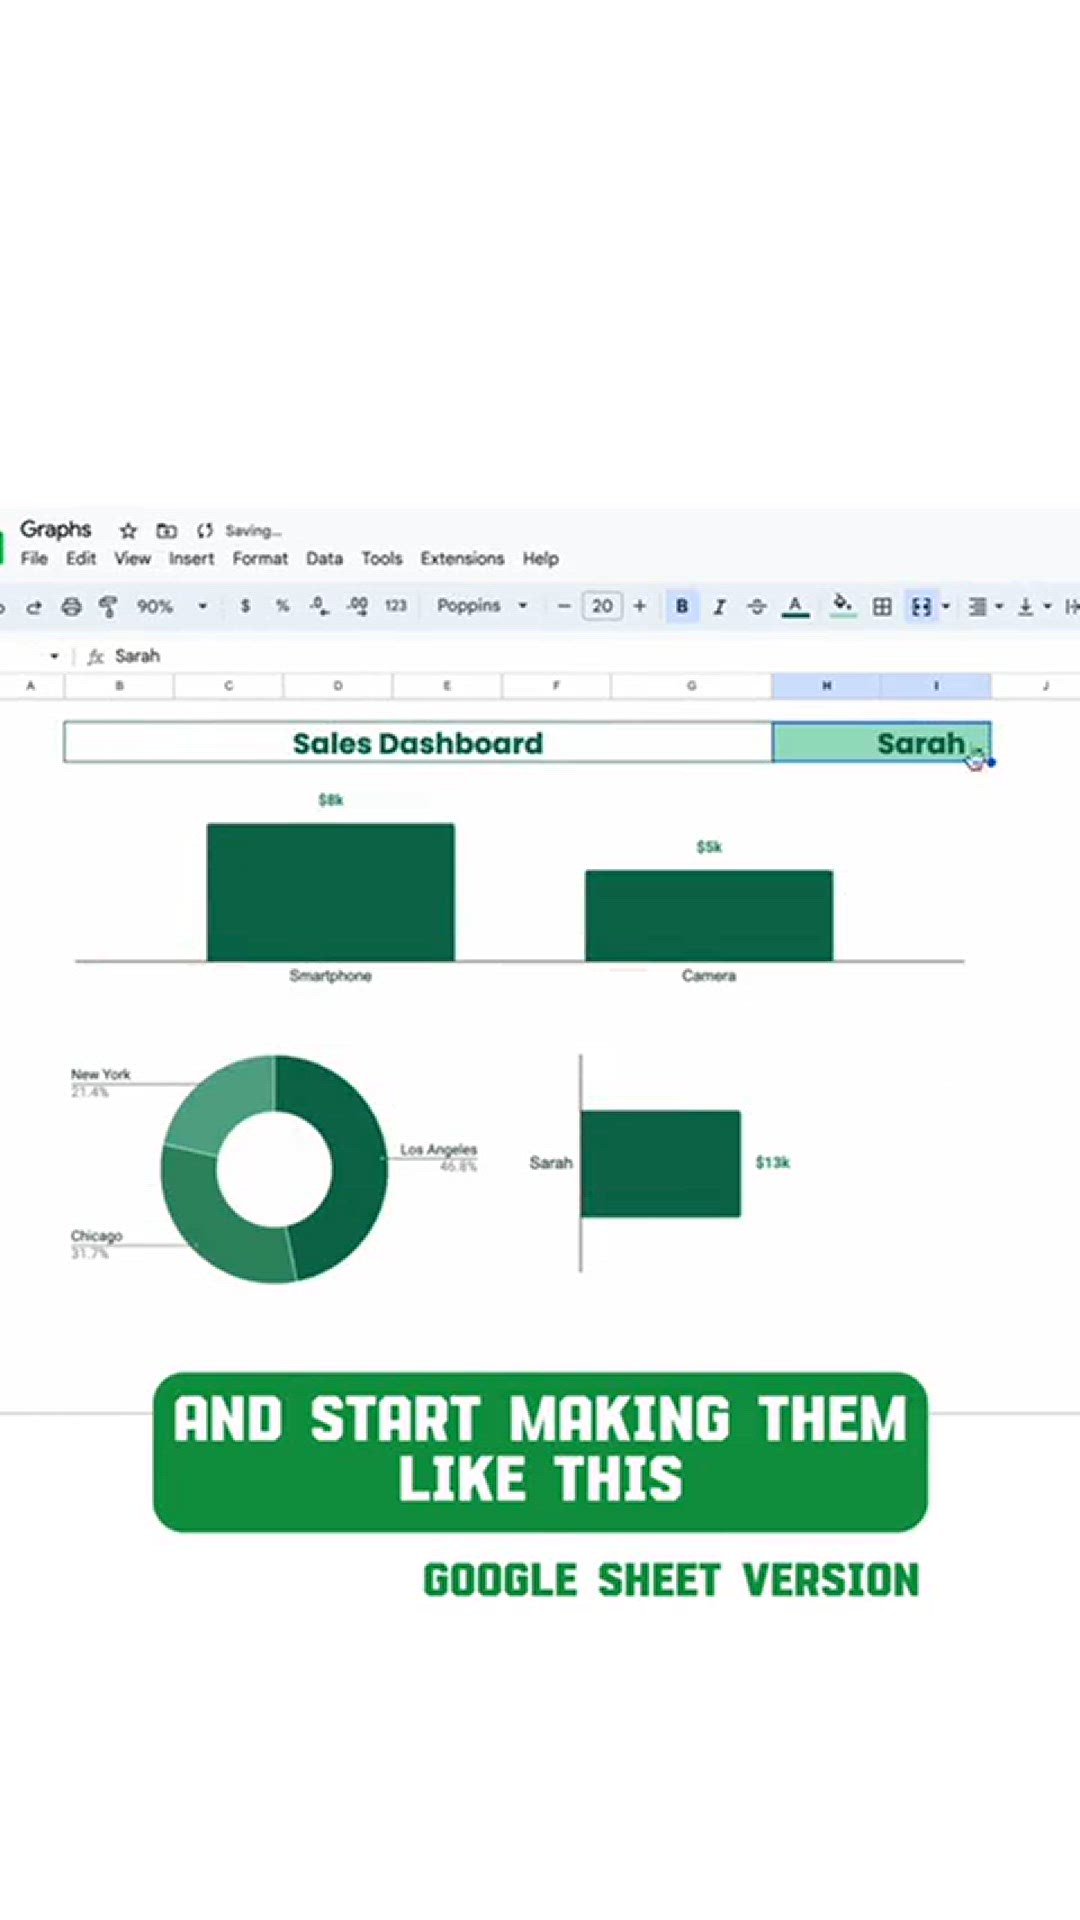Click the move to folder icon
This screenshot has height=1920, width=1080.
167,531
